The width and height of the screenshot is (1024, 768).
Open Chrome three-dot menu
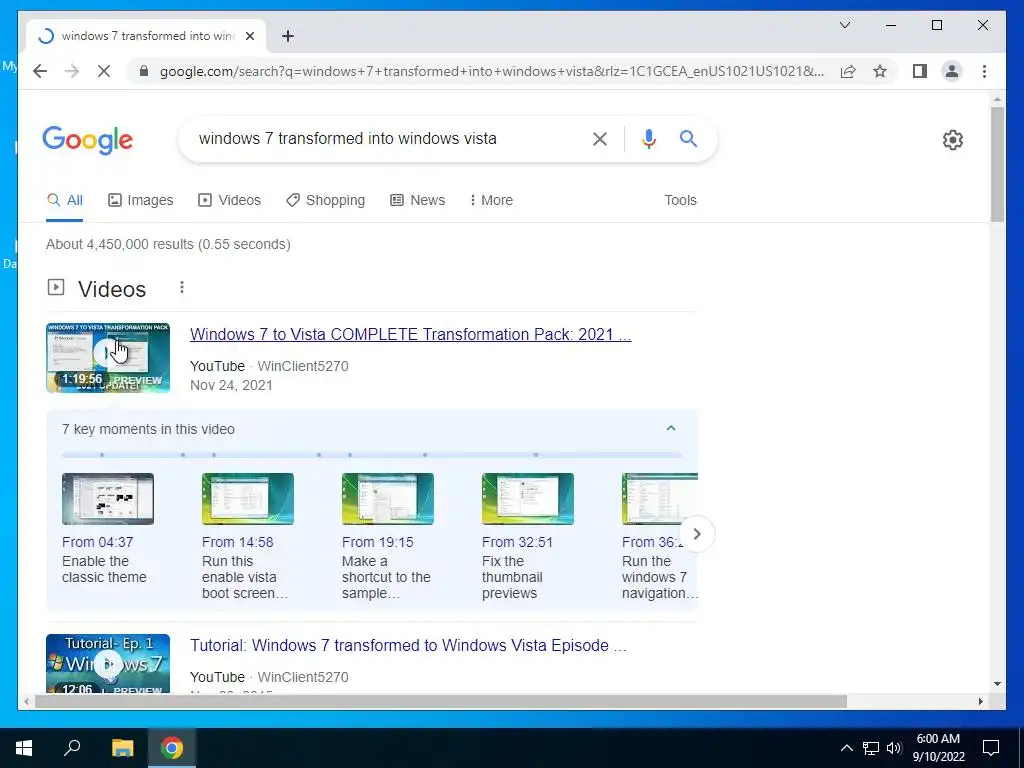[x=984, y=71]
